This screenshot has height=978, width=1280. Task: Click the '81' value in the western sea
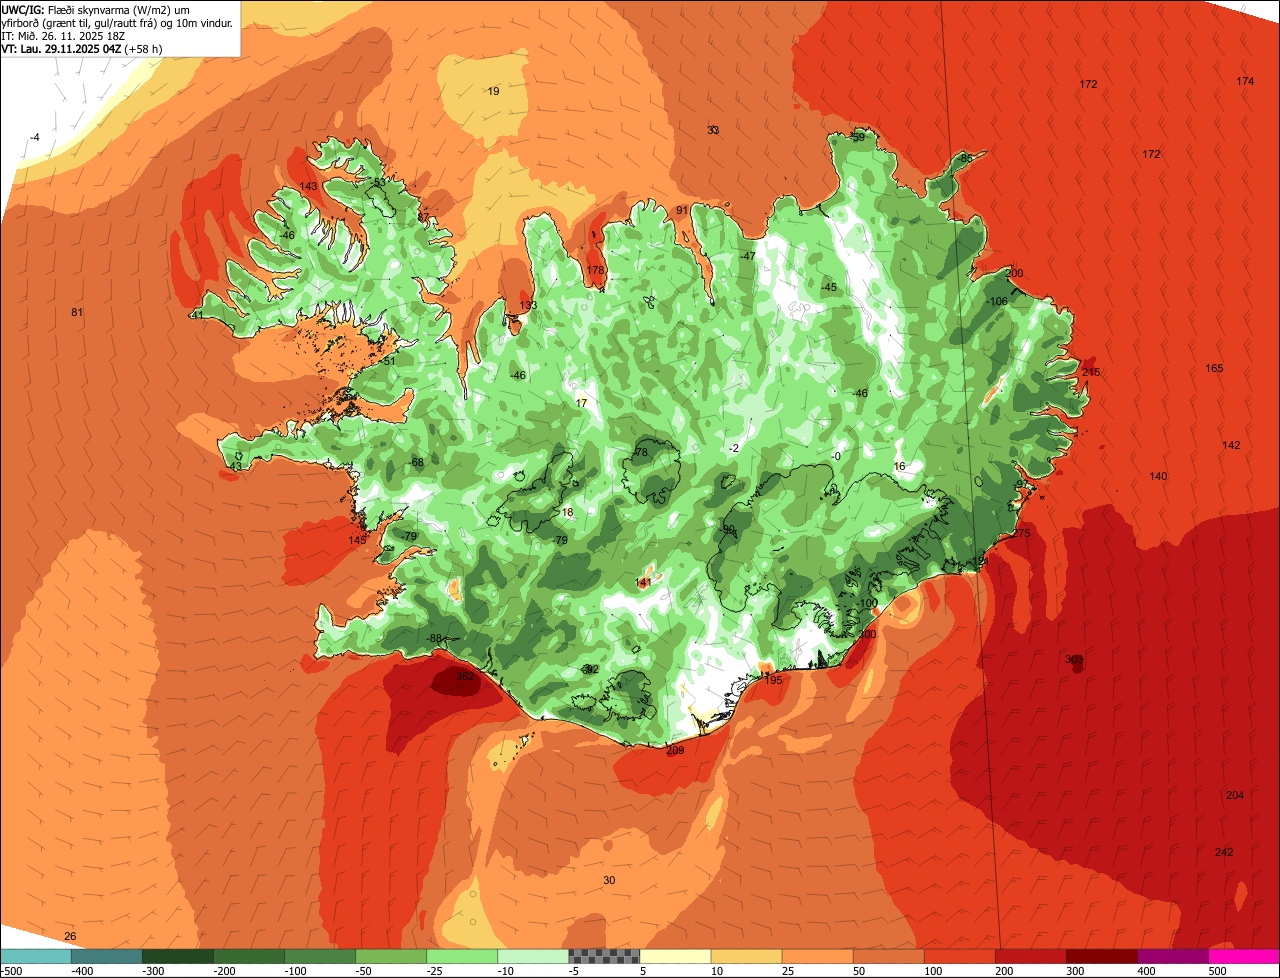coord(77,313)
